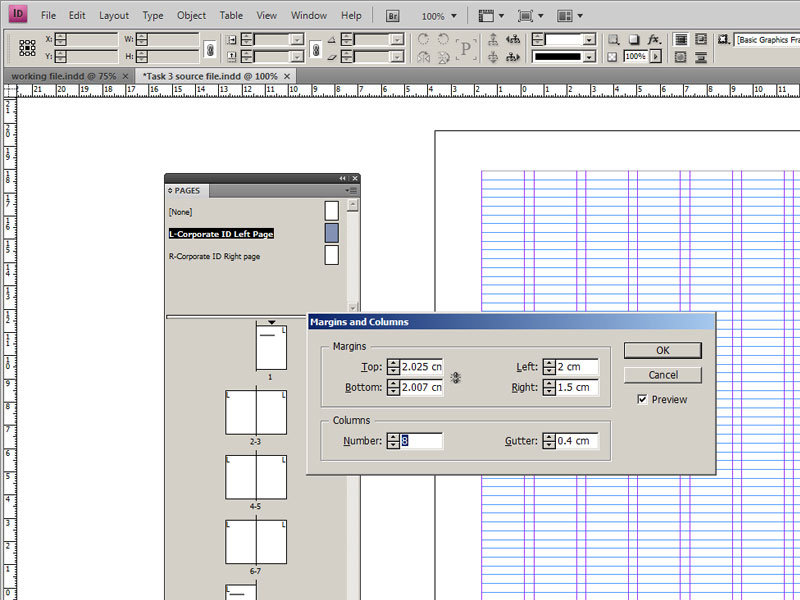Select the reference point locator grid
Viewport: 800px width, 600px height.
click(27, 47)
